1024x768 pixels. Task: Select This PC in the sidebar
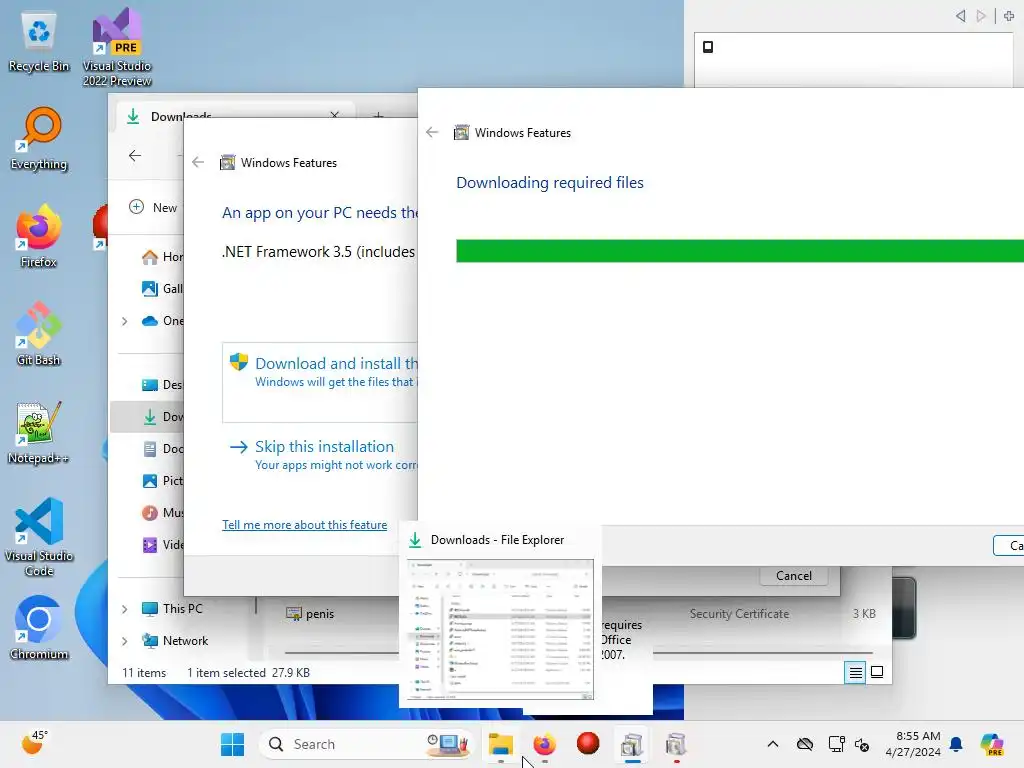[x=173, y=609]
